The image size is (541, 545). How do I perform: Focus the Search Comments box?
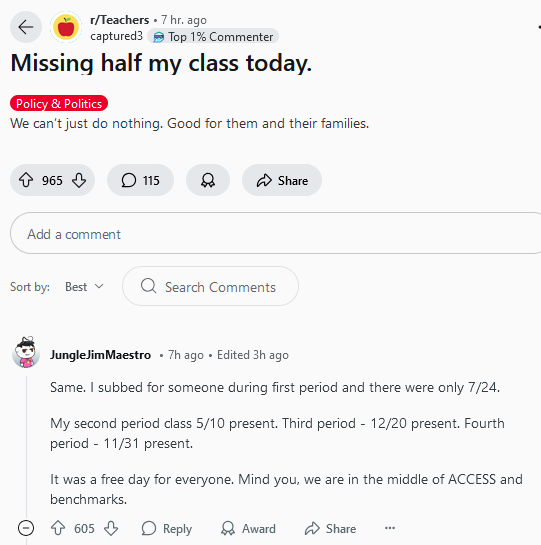[x=210, y=286]
